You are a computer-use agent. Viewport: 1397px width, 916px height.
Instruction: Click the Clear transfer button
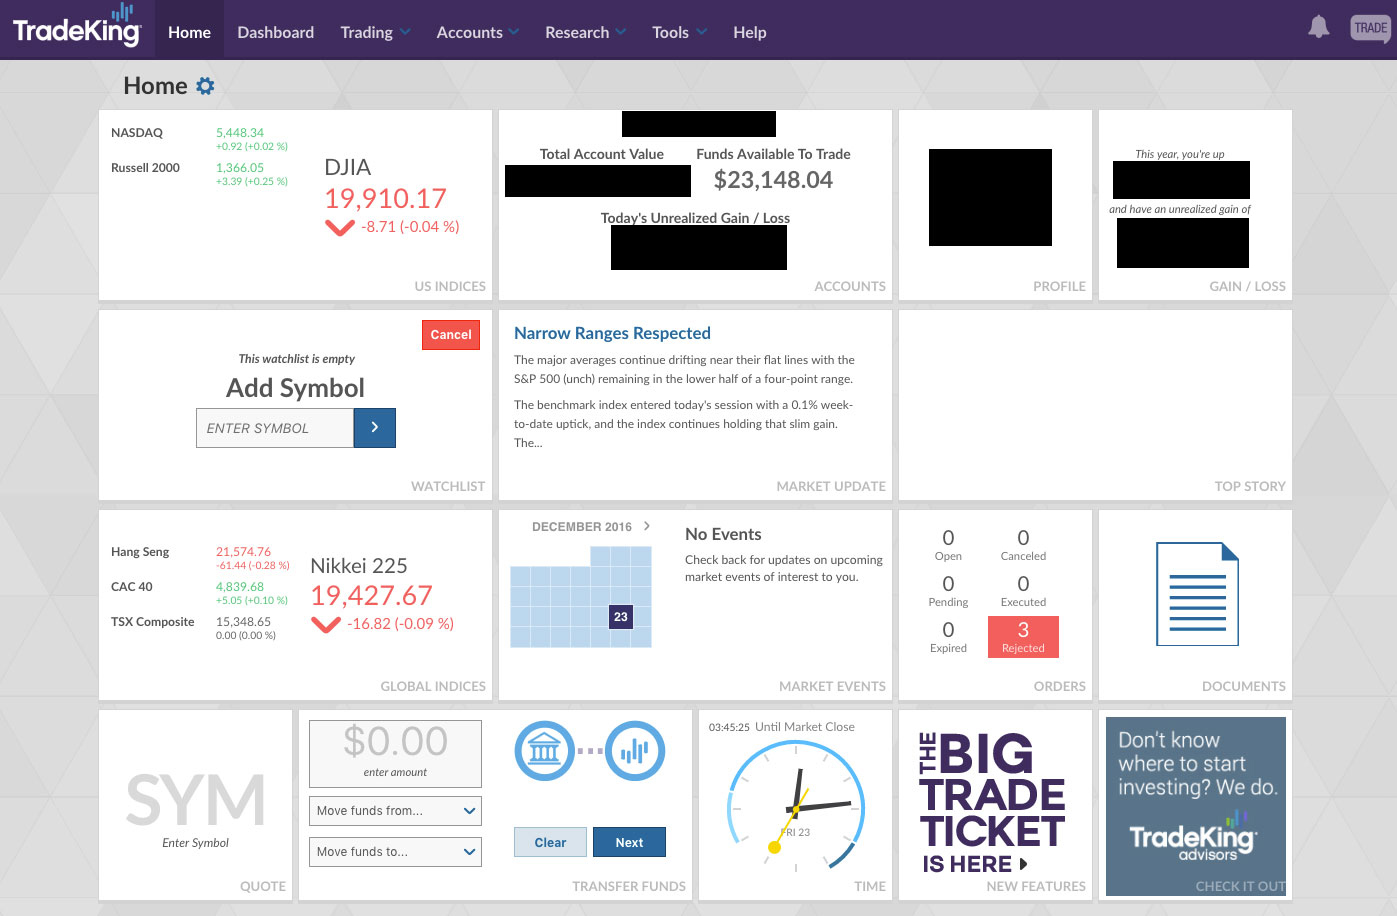550,842
